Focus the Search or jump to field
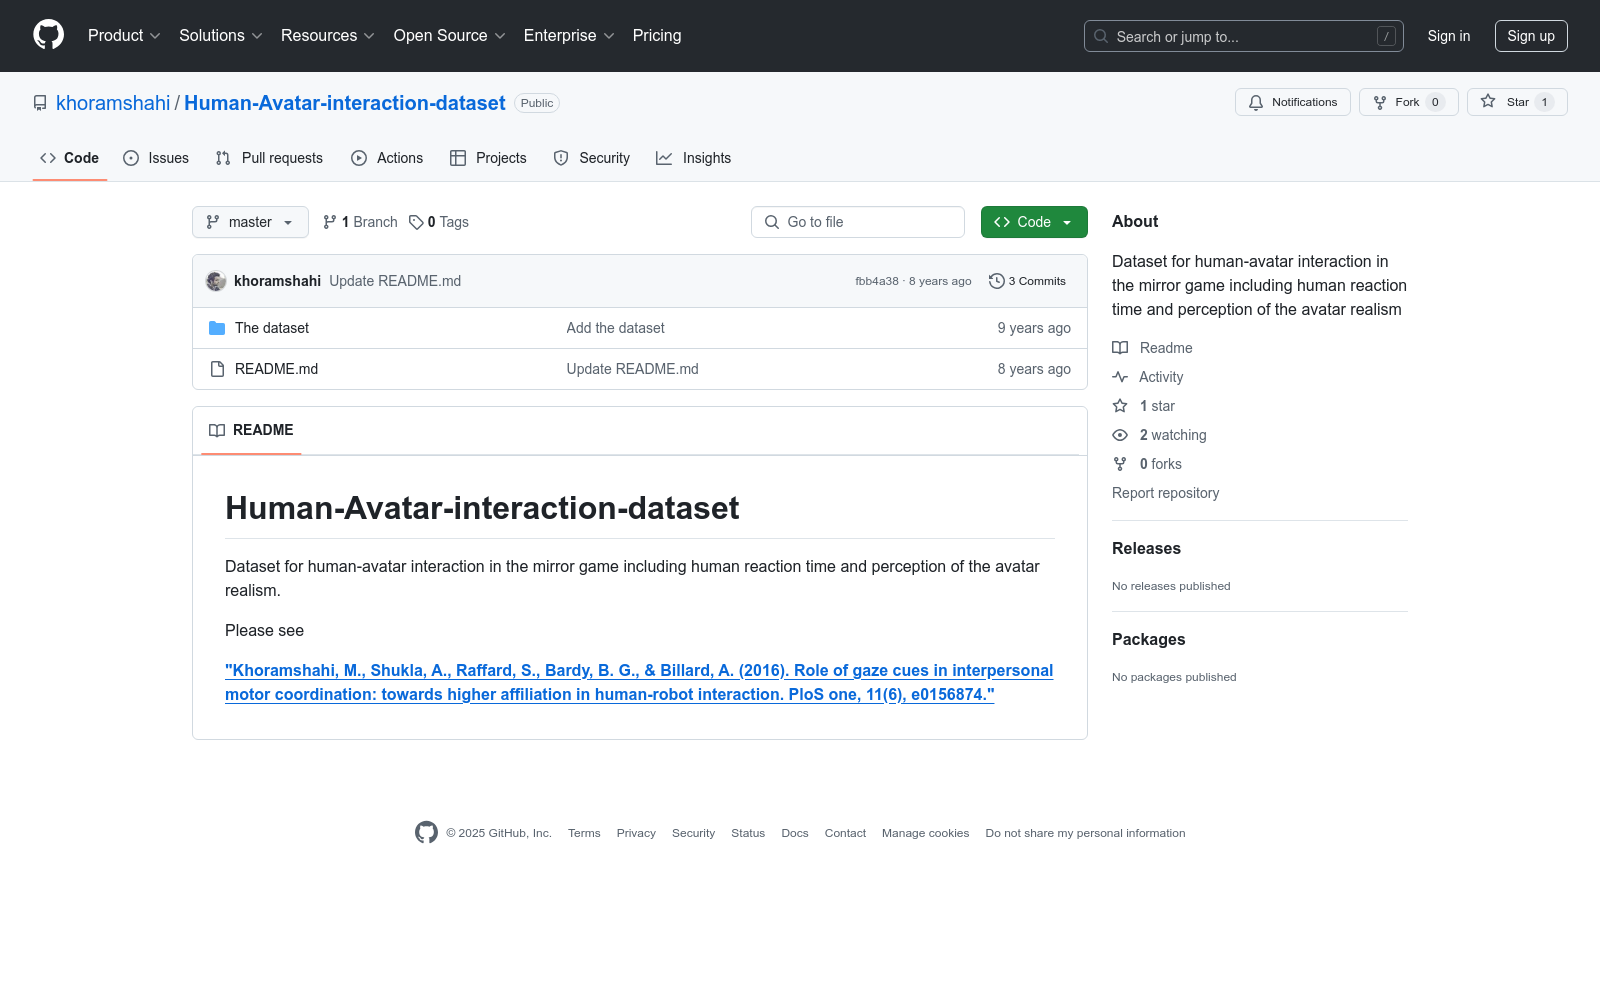 point(1244,36)
